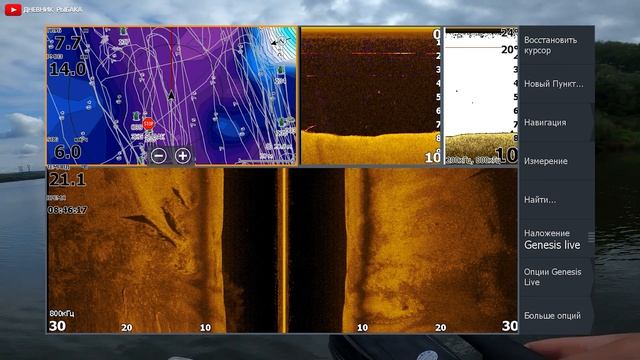Tap the 20° line label on sonar
640x360 pixels.
coord(509,50)
